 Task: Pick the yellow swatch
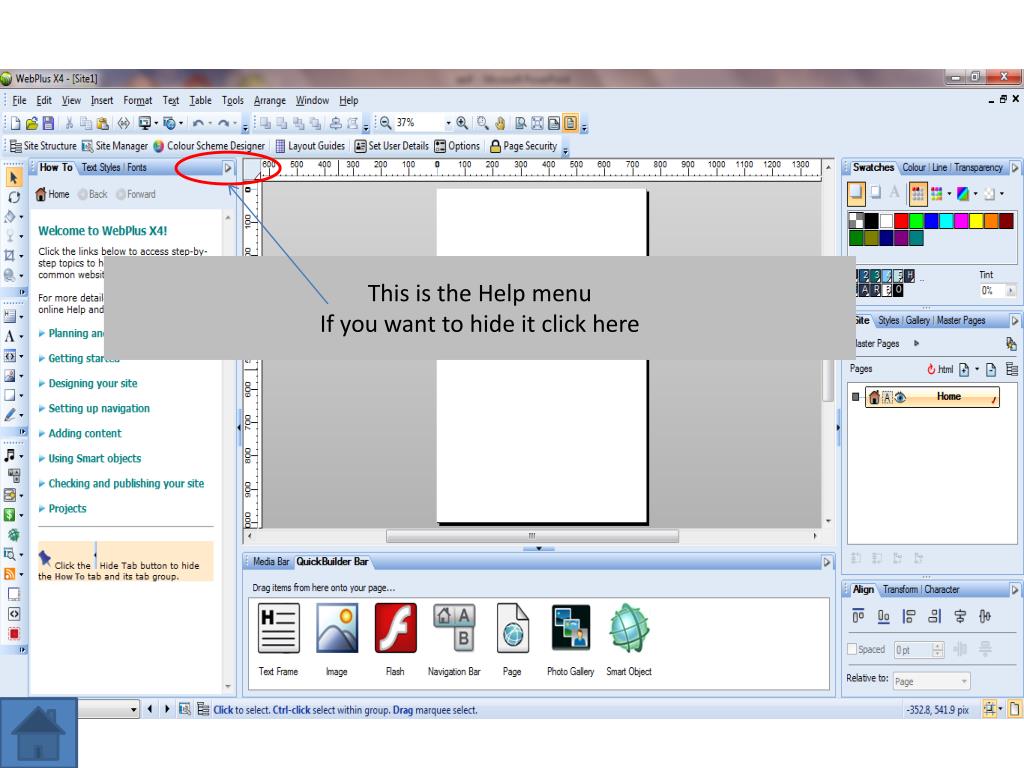[976, 221]
